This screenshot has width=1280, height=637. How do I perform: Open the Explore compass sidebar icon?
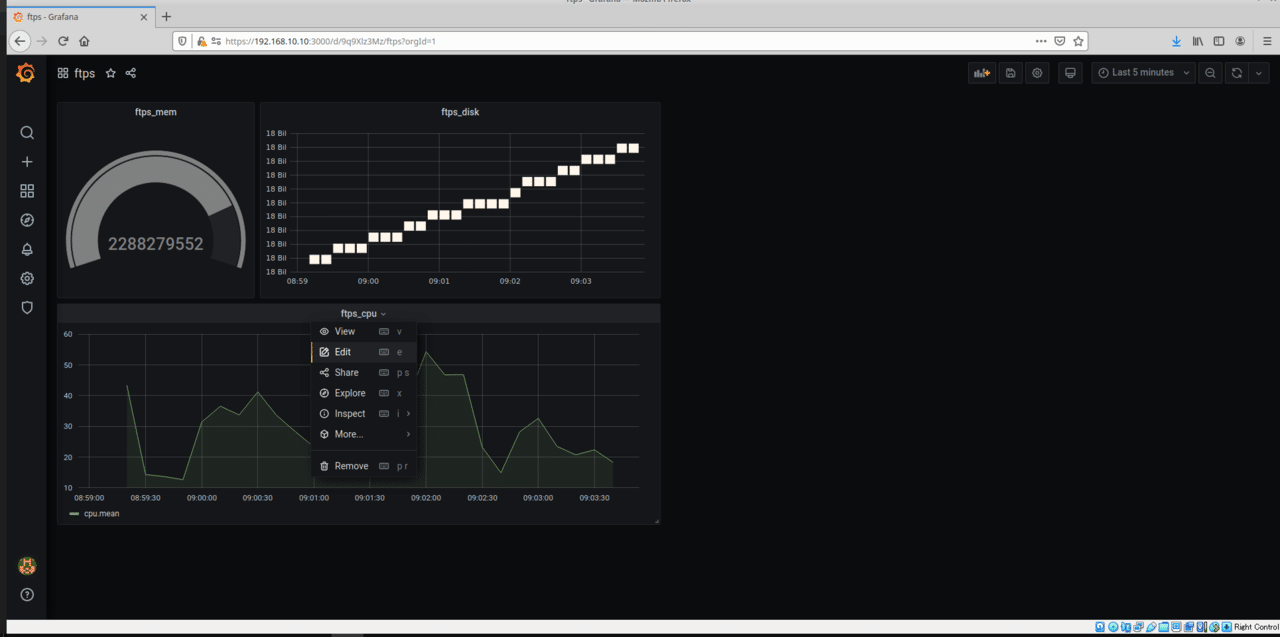point(27,220)
